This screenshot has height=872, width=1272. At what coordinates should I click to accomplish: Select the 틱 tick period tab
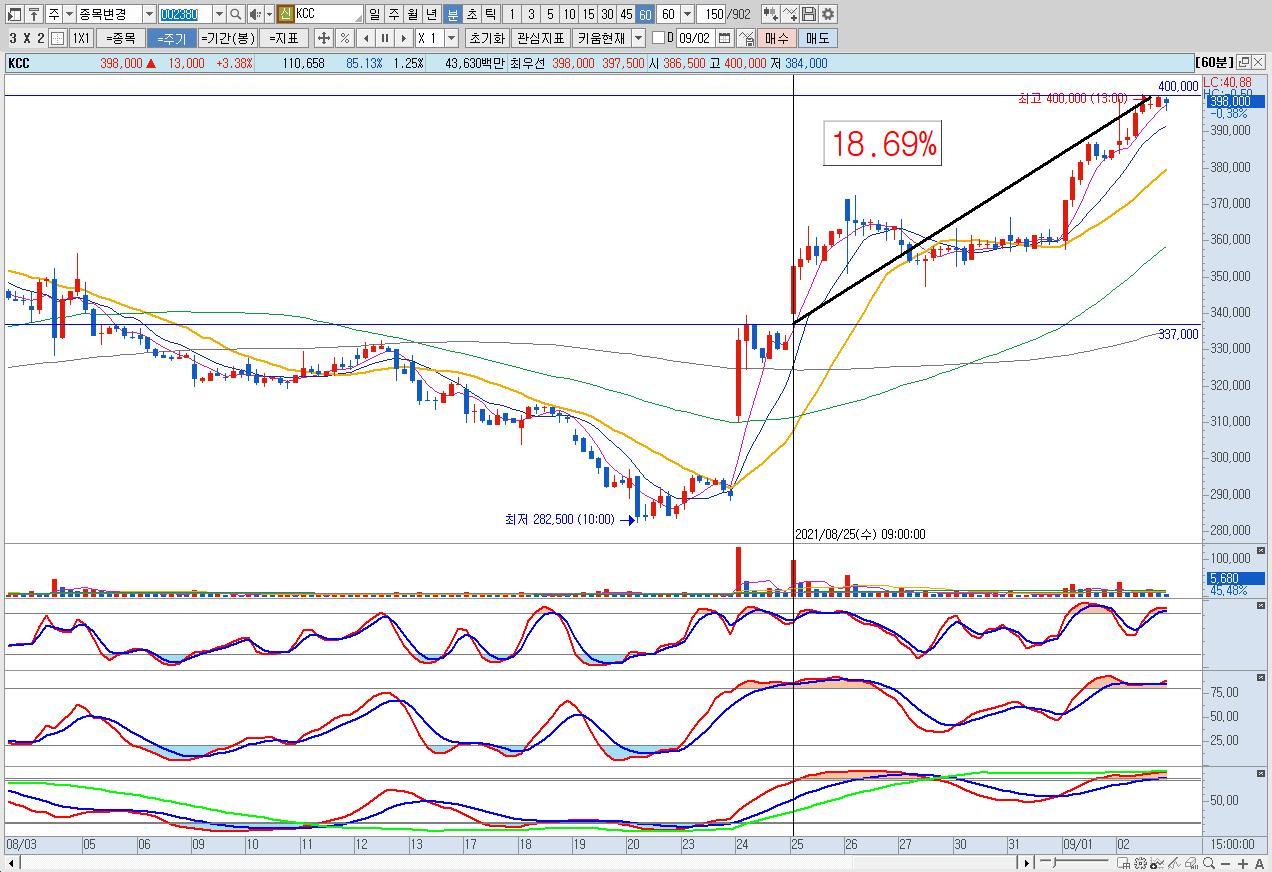(x=489, y=14)
